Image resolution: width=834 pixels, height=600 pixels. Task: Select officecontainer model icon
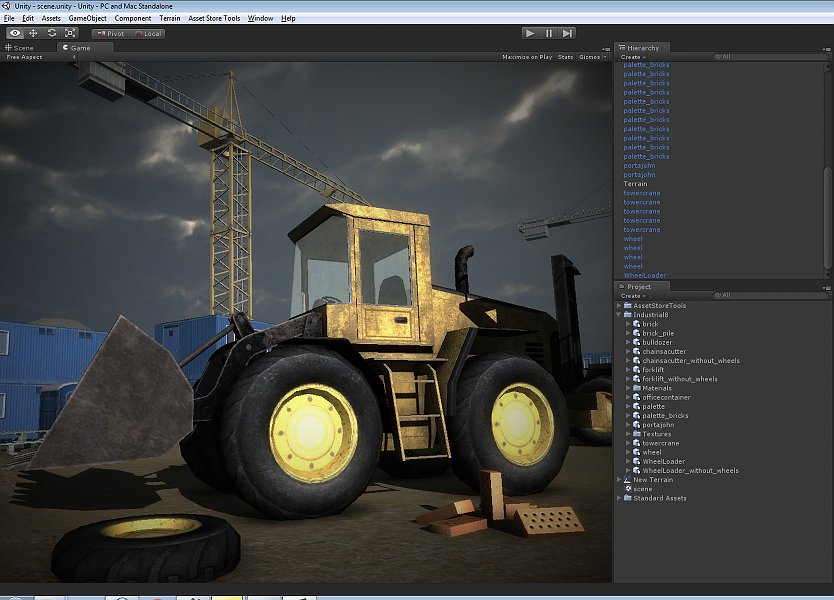(636, 397)
